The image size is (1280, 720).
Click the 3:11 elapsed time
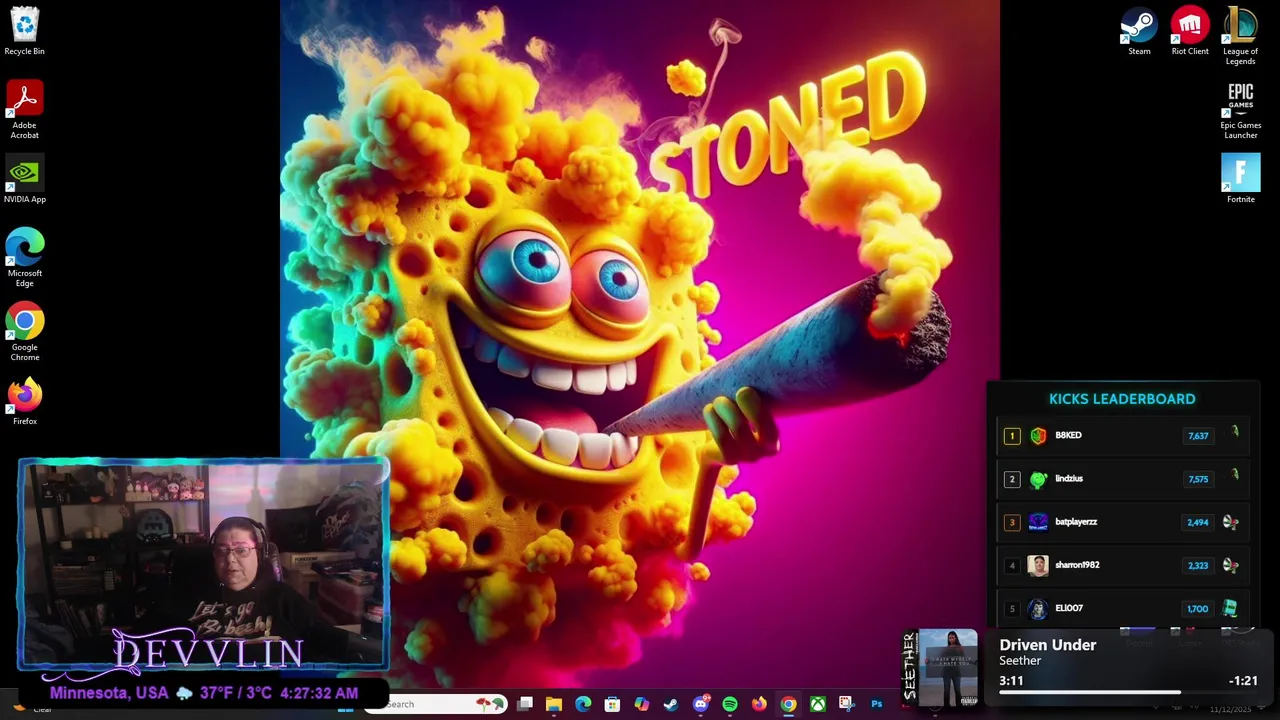pyautogui.click(x=1011, y=681)
